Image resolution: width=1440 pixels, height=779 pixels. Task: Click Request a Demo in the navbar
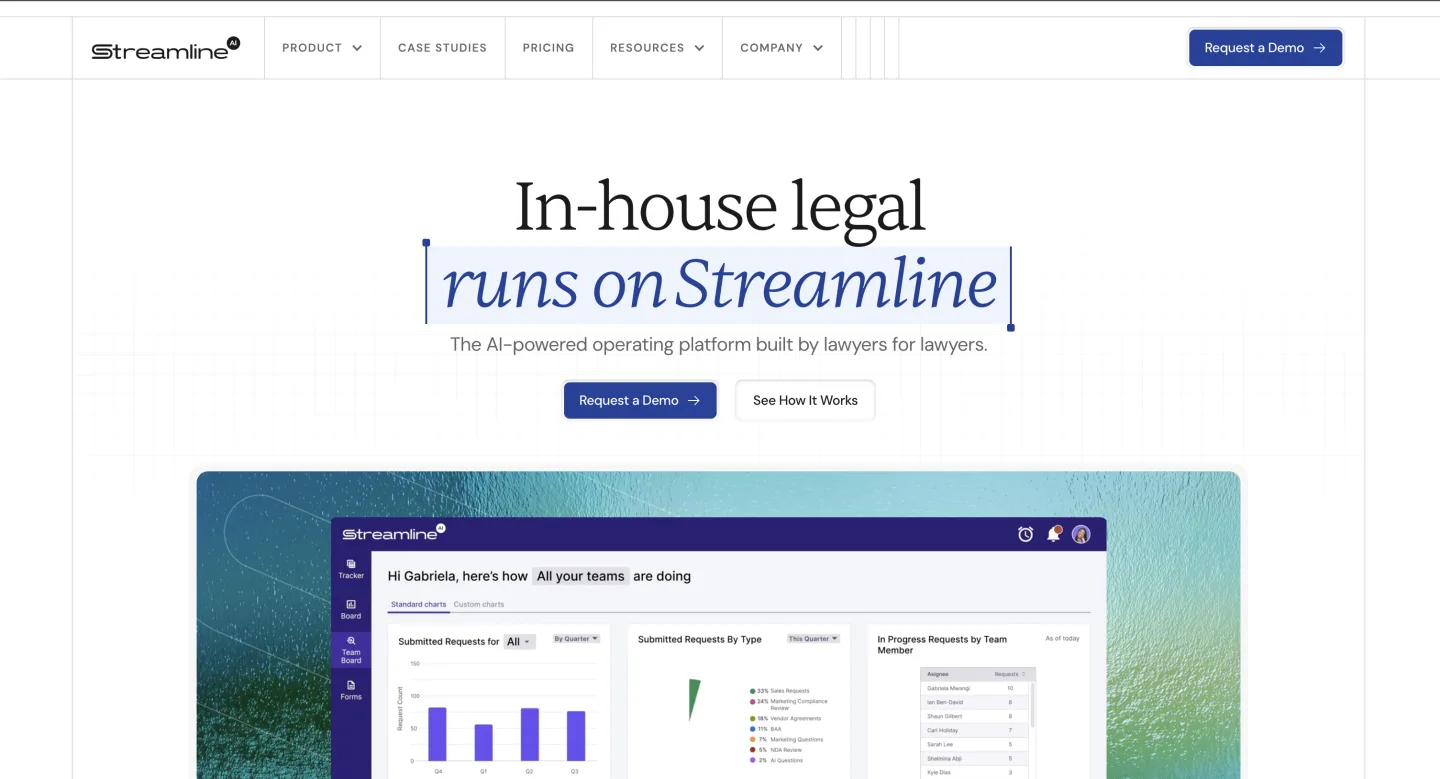[1265, 48]
